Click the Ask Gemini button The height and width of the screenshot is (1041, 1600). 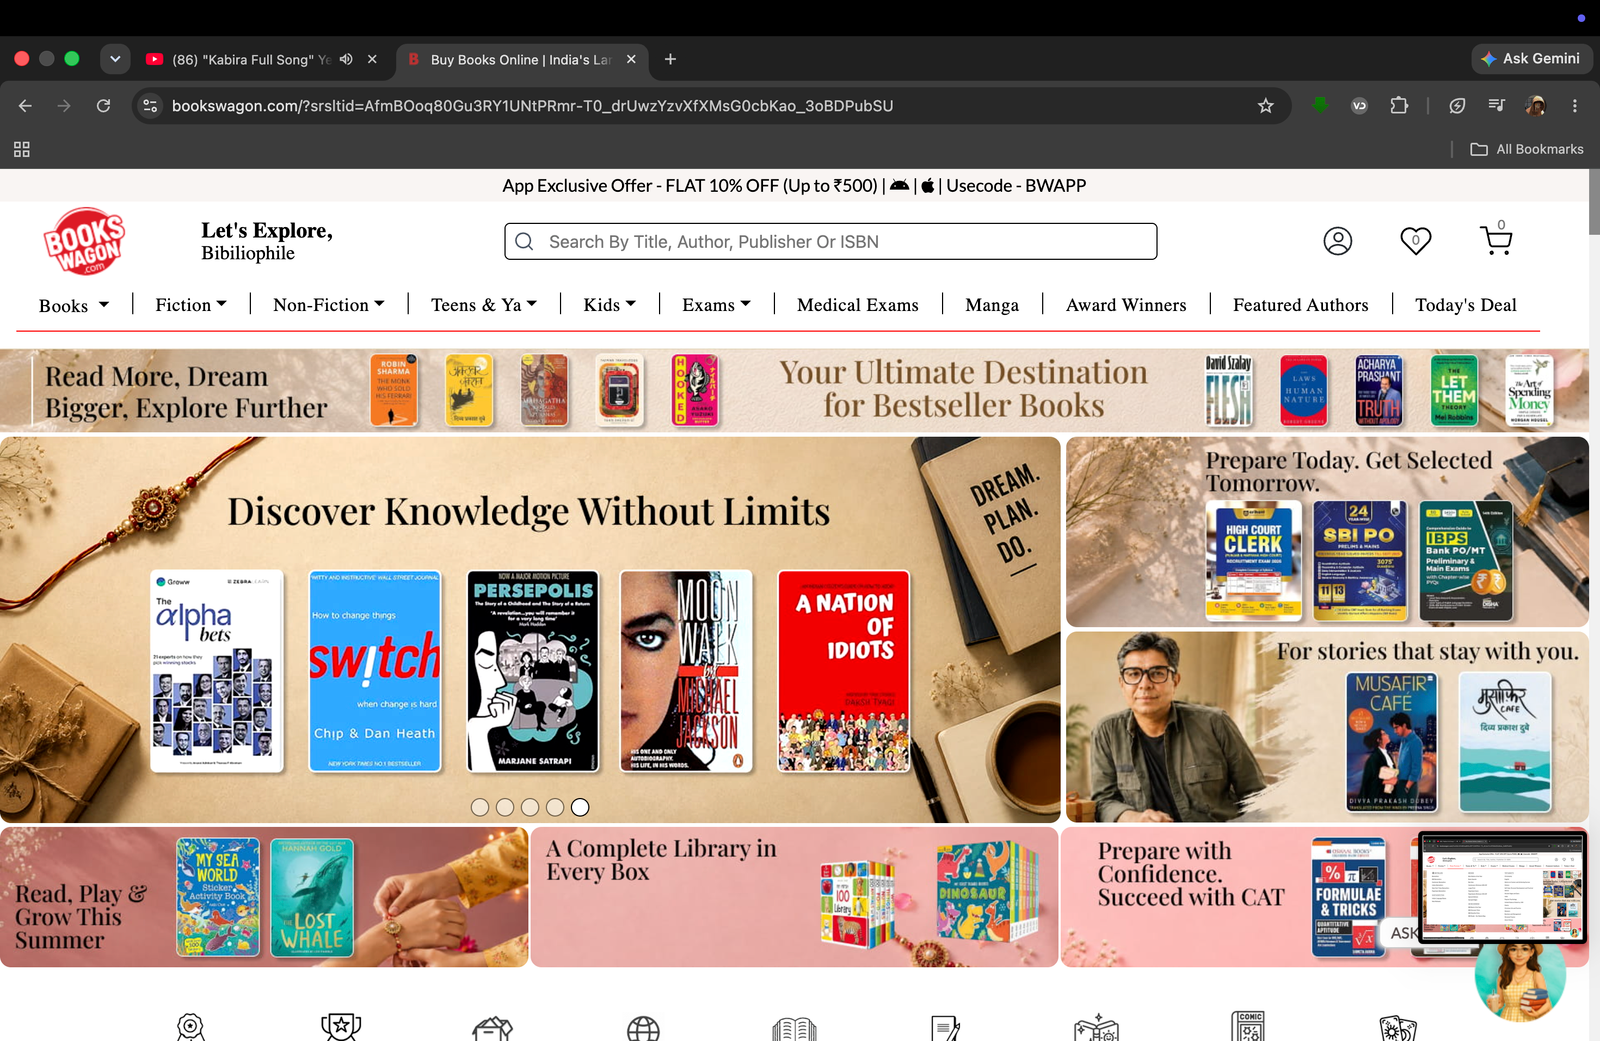coord(1532,59)
